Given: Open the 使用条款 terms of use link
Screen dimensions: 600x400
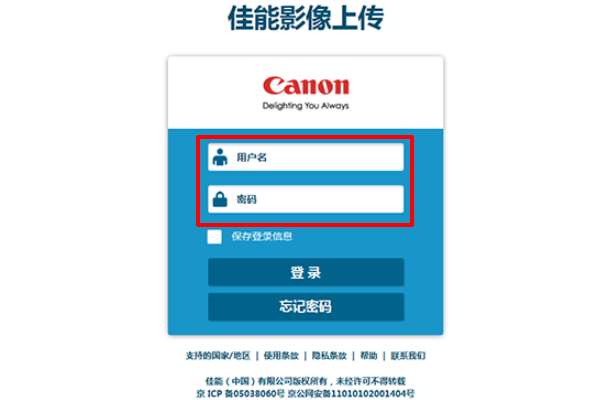Looking at the screenshot, I should pos(281,356).
